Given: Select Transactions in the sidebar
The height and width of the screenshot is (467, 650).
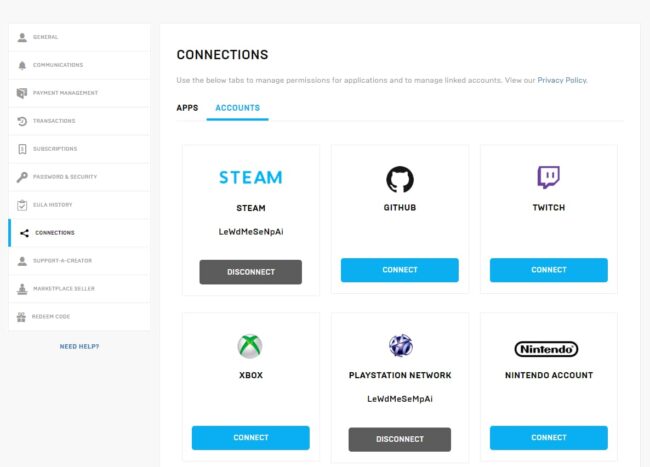Looking at the screenshot, I should point(54,121).
